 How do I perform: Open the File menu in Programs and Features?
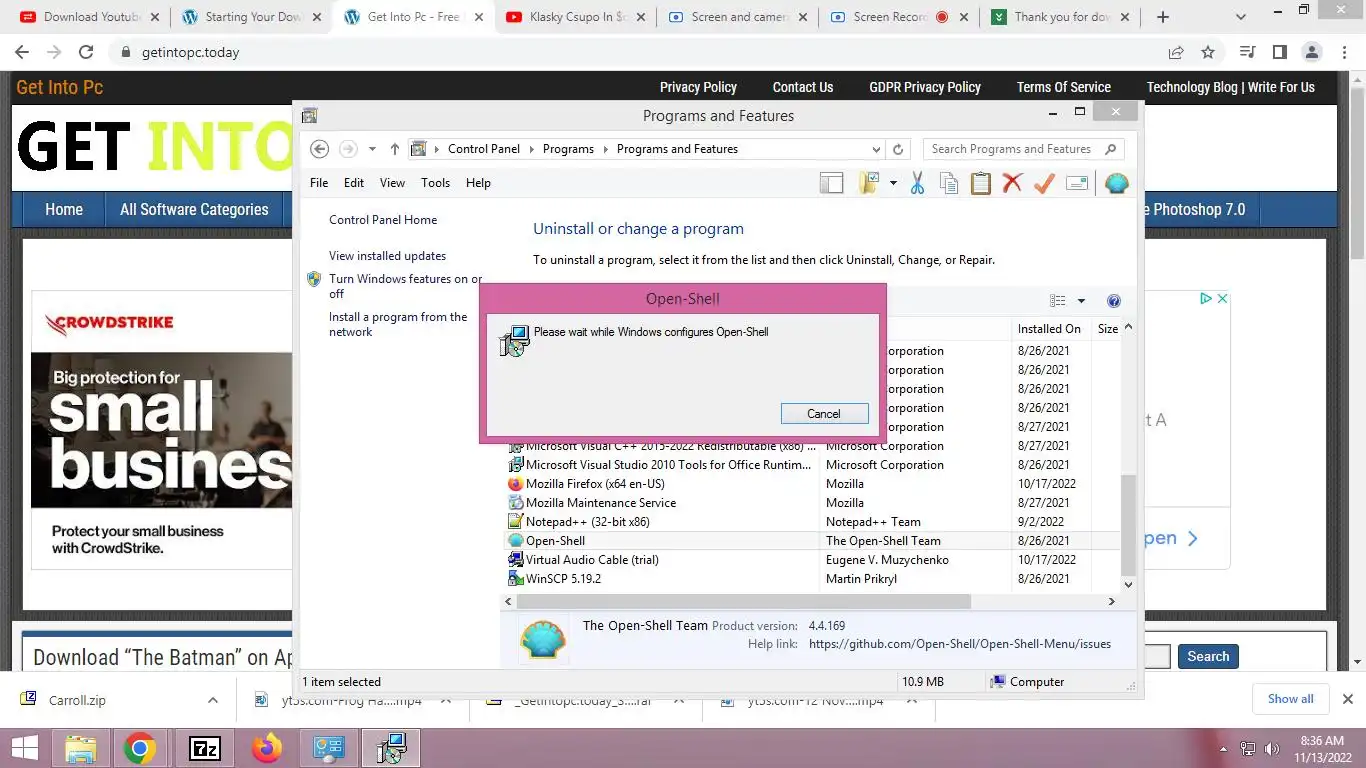[x=319, y=183]
